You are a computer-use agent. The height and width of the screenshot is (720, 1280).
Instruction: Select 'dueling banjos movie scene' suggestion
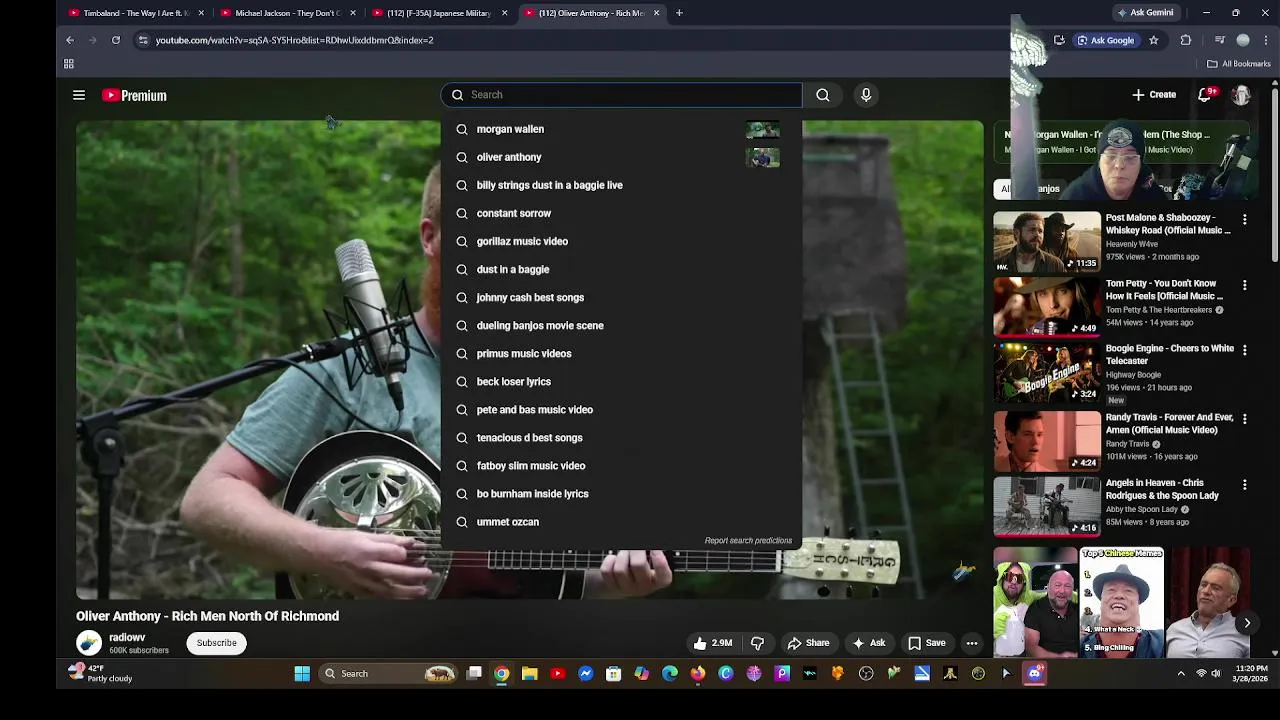tap(620, 325)
